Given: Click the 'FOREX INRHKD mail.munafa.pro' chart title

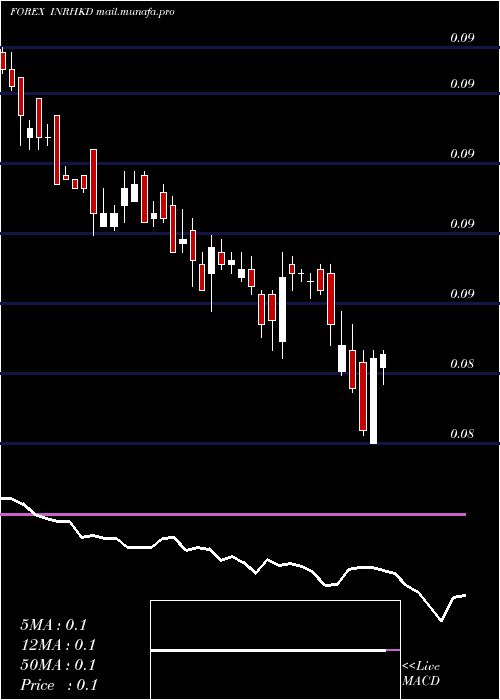Looking at the screenshot, I should pyautogui.click(x=92, y=12).
